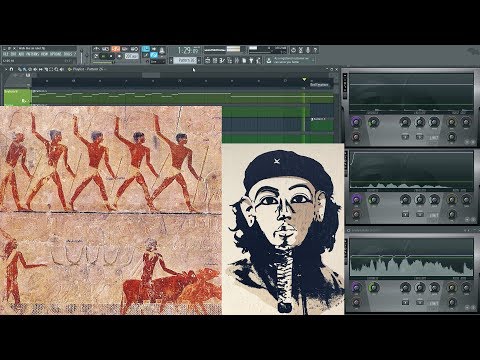The width and height of the screenshot is (480, 360).
Task: Select the playlist slice tool
Action: click(x=46, y=69)
